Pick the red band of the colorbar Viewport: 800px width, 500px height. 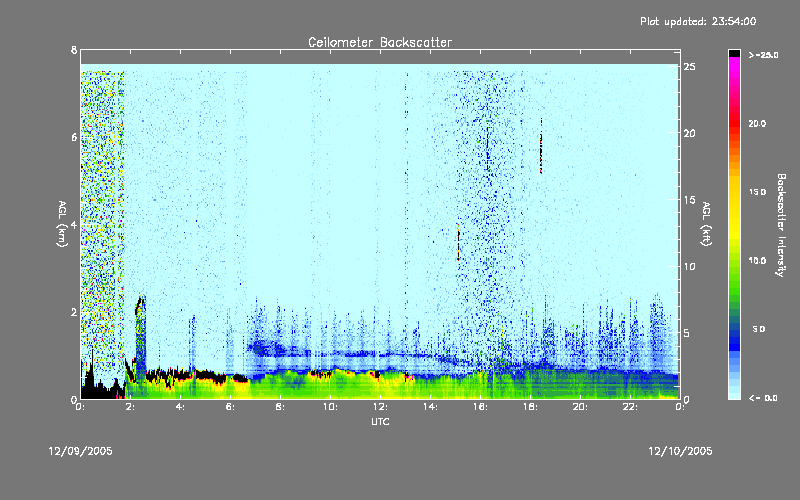click(734, 123)
